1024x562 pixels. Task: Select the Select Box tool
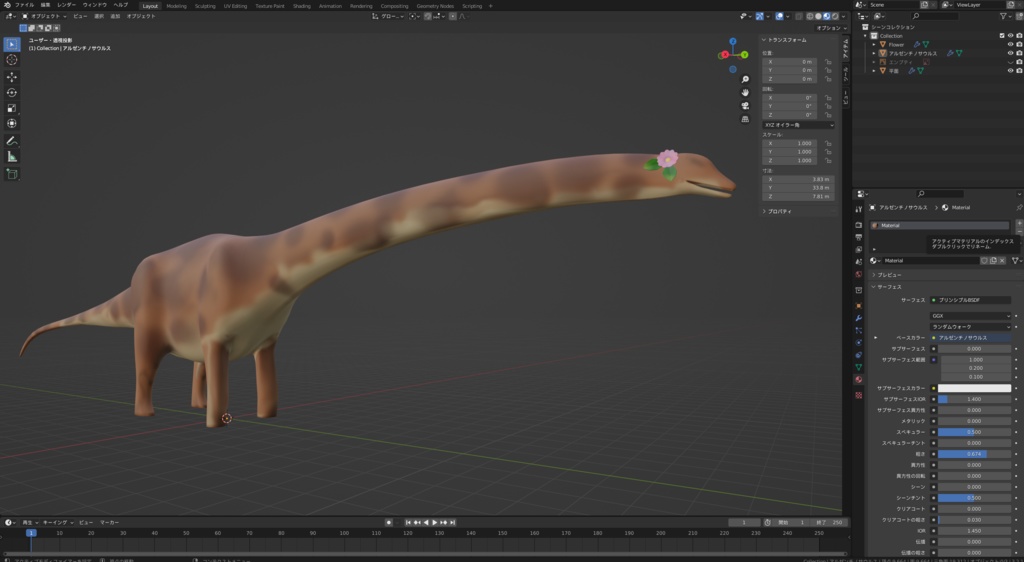click(x=12, y=44)
